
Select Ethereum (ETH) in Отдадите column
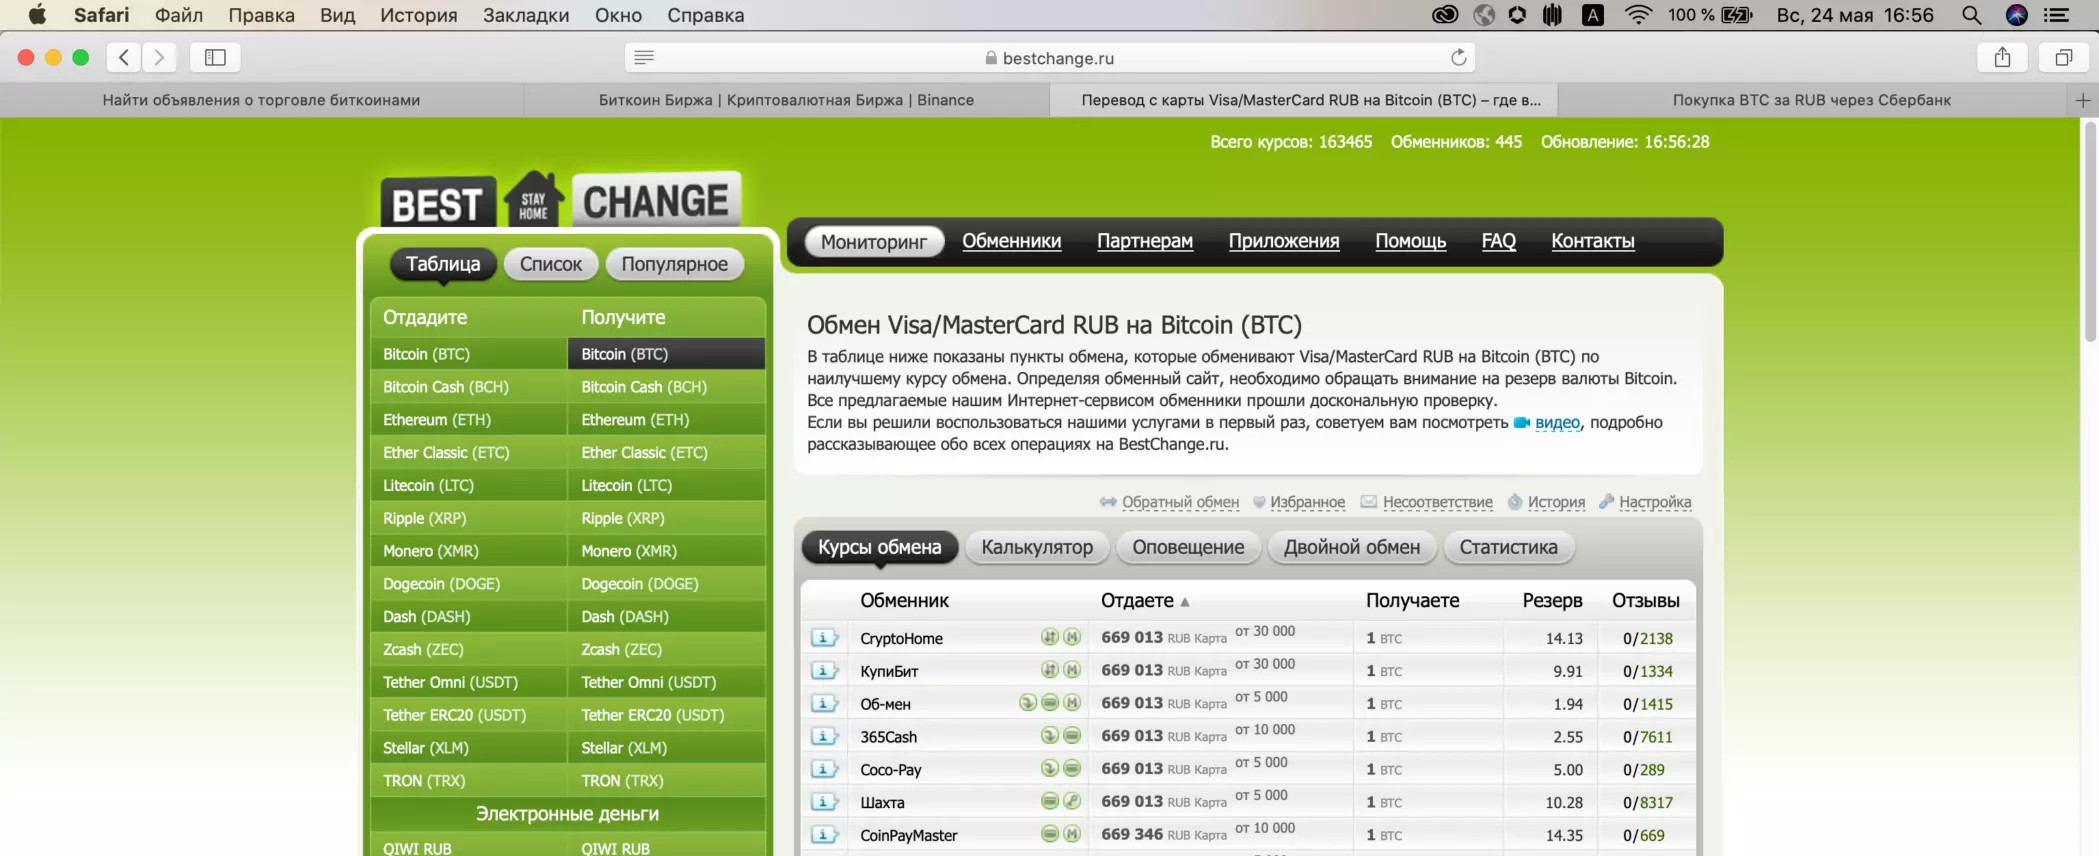click(x=469, y=420)
